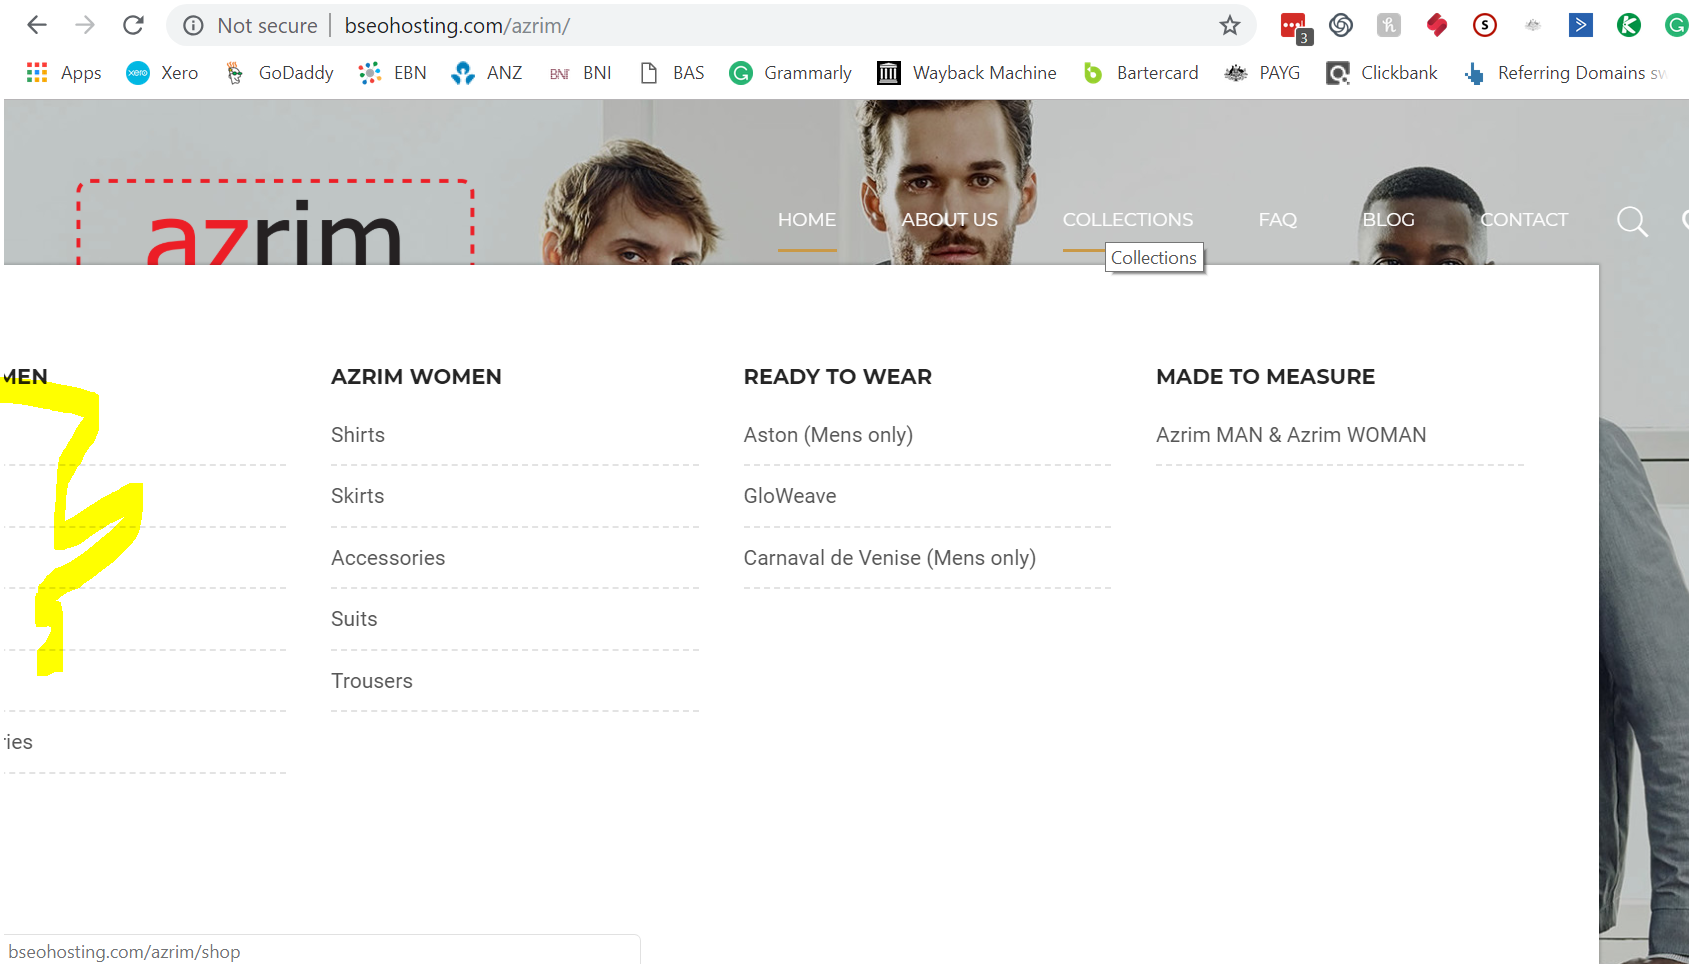Screen dimensions: 1689x964
Task: Open the GoDaddy bookmark
Action: click(x=279, y=73)
